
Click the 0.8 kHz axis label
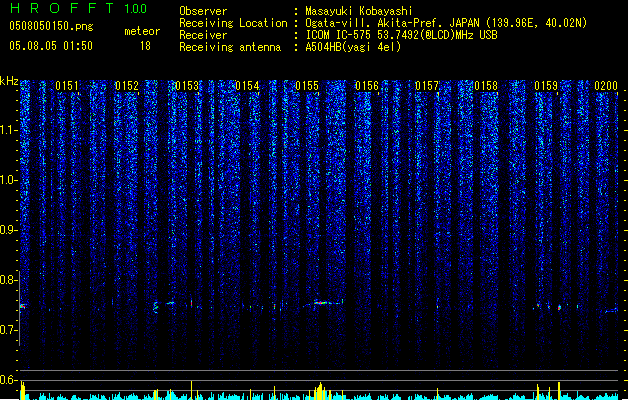tap(8, 280)
